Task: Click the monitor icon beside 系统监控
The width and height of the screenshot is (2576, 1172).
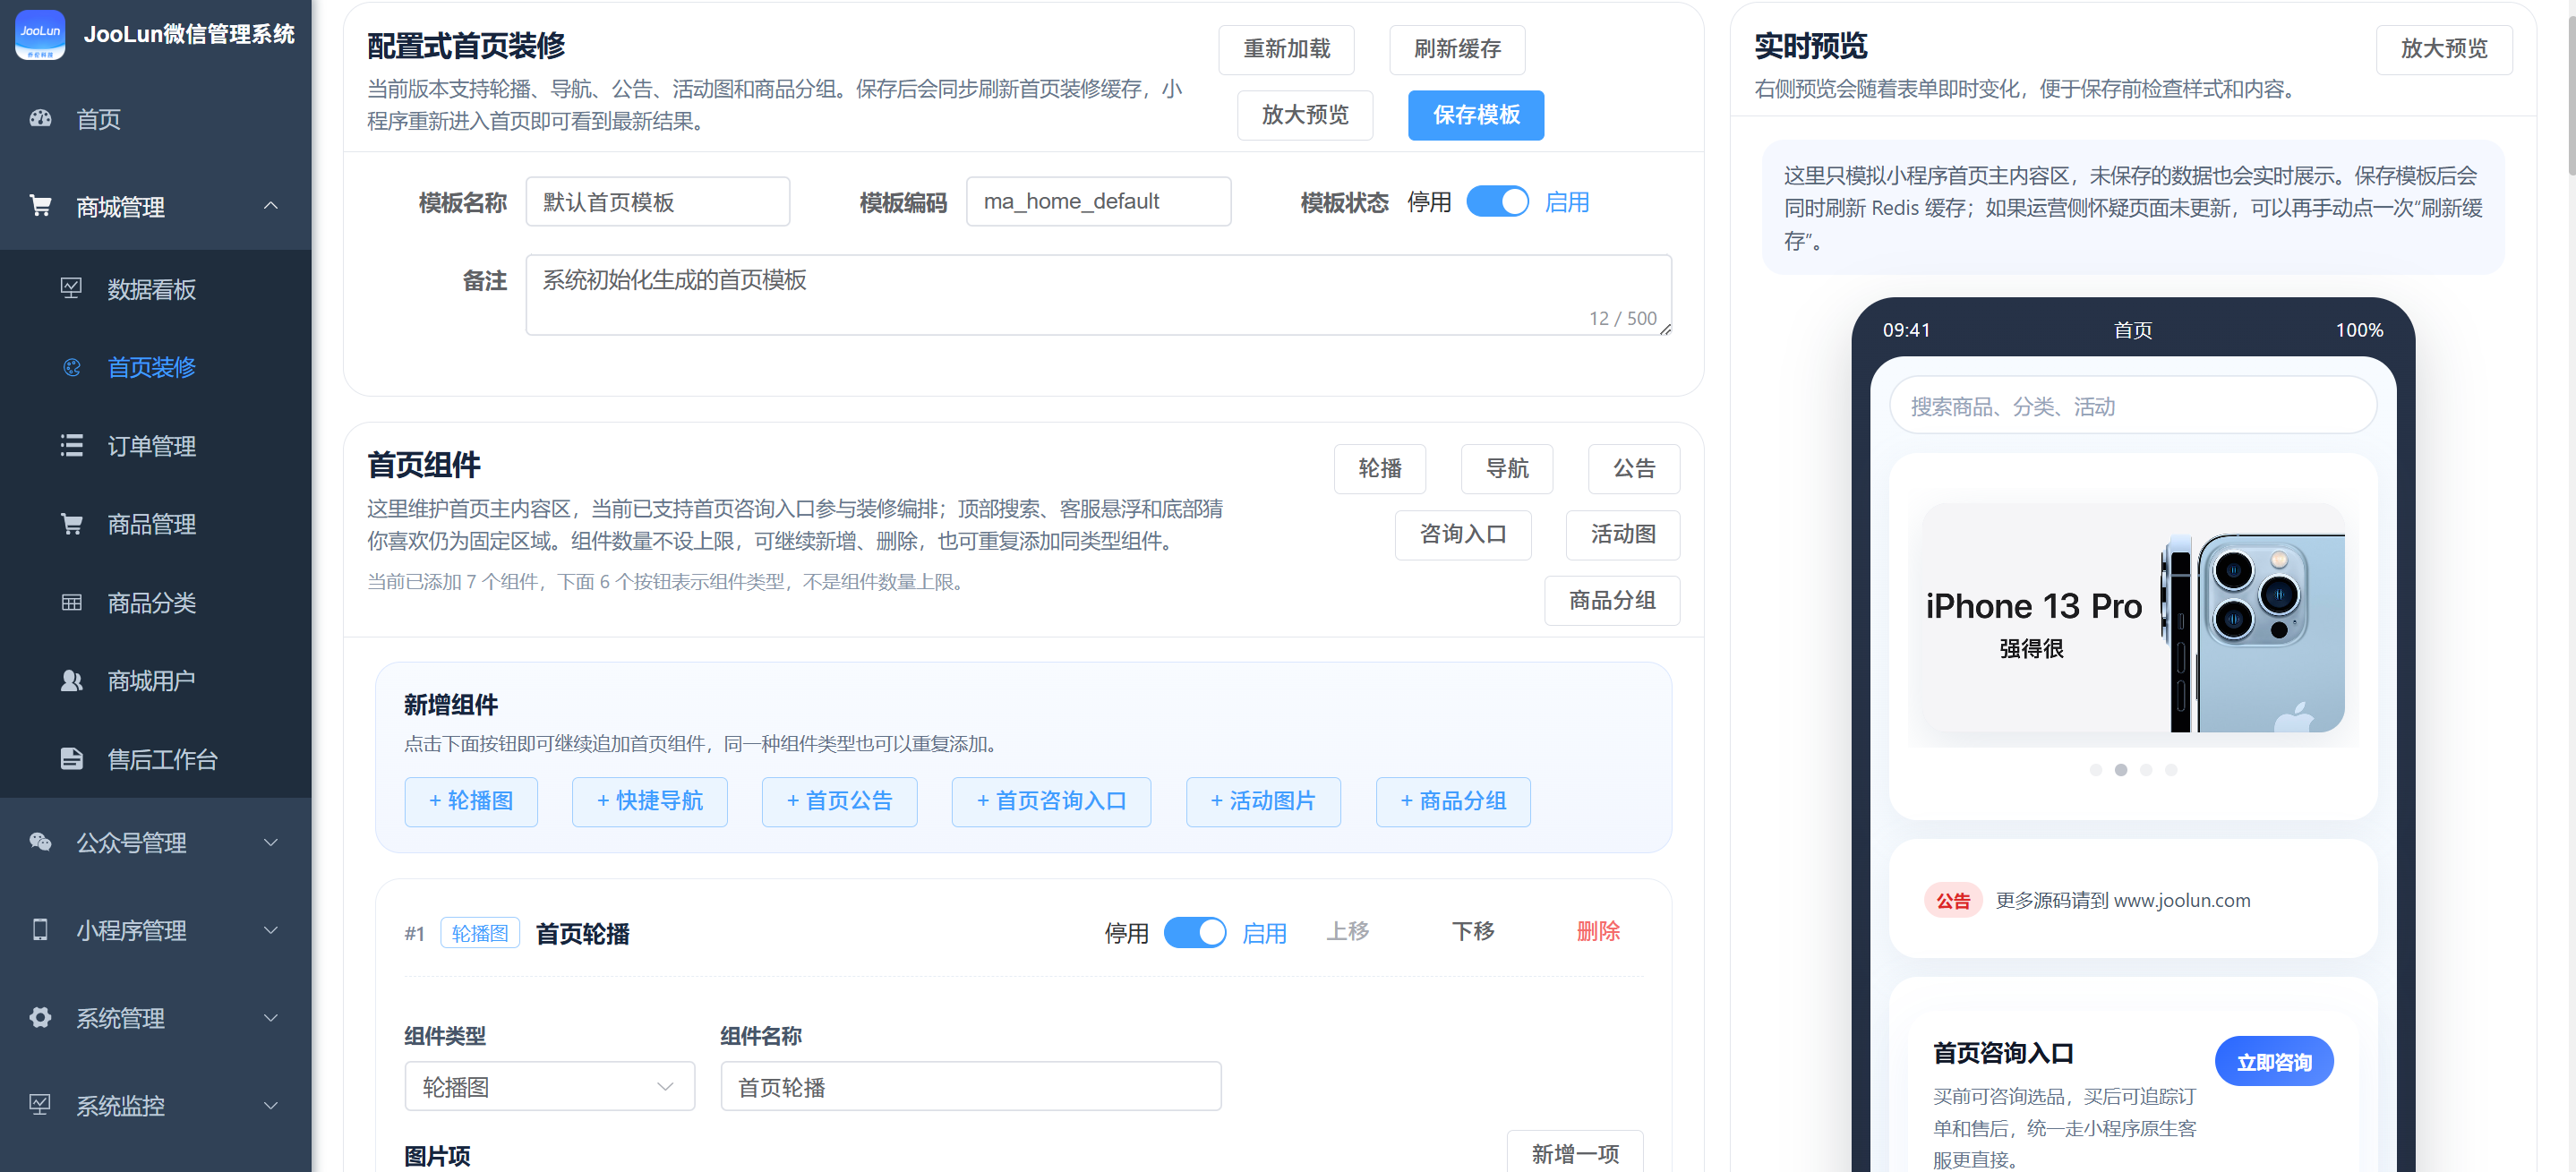Action: (40, 1104)
